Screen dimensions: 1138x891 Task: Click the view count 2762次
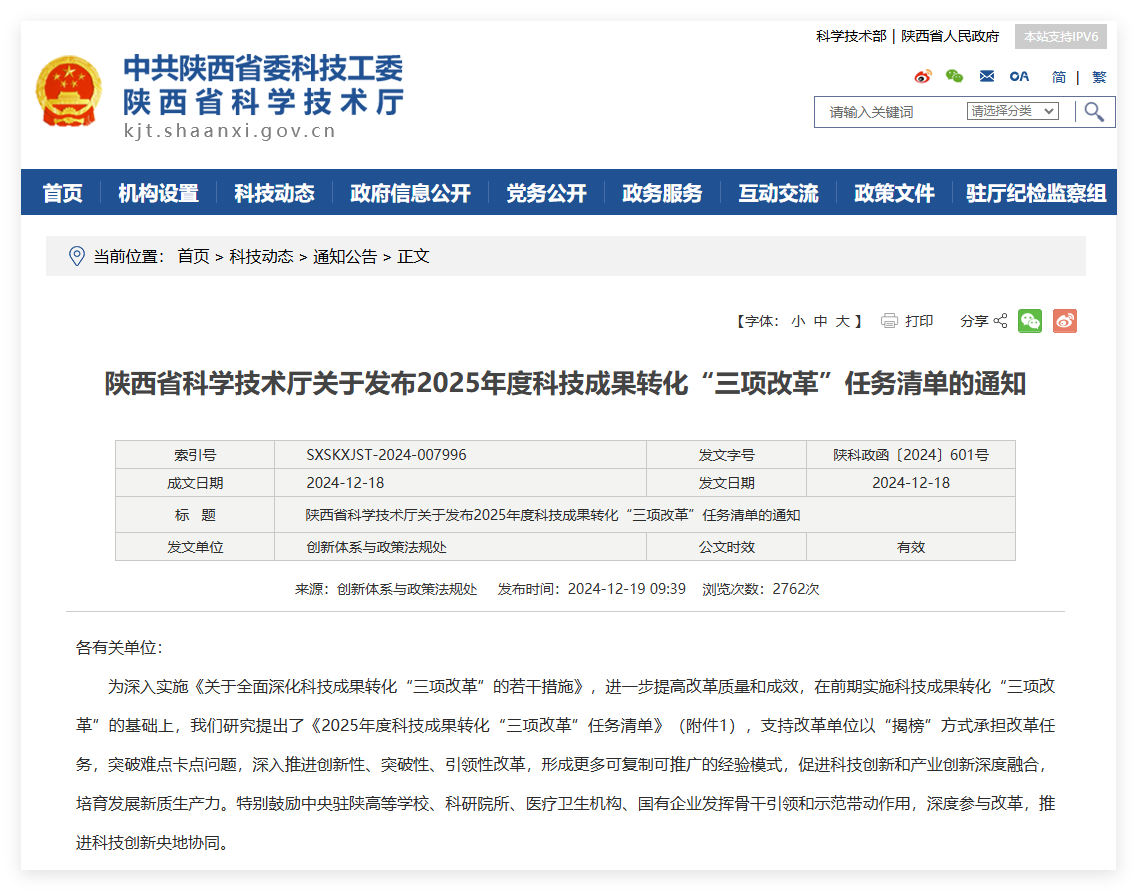[x=795, y=589]
